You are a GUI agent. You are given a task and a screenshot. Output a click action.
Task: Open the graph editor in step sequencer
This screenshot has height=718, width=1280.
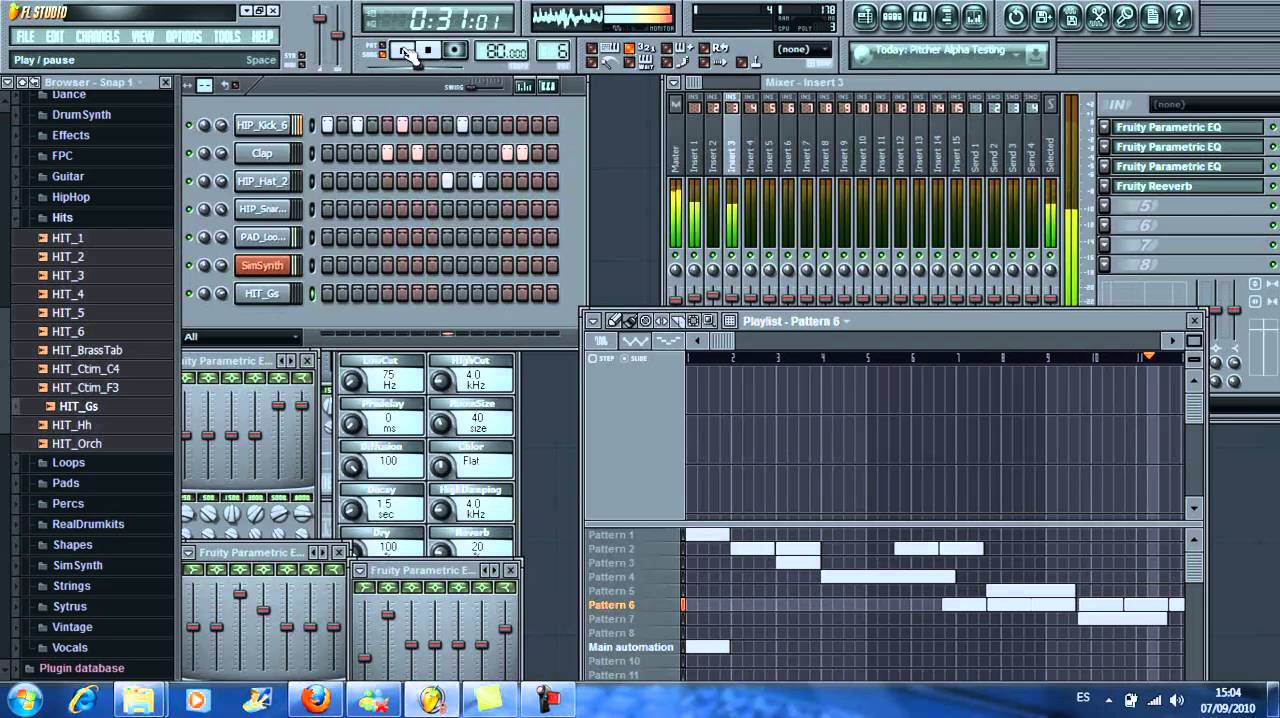(x=524, y=87)
